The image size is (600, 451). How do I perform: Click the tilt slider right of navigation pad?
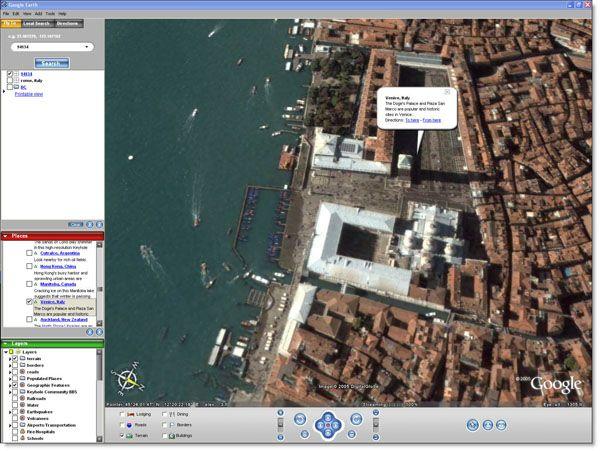click(376, 425)
